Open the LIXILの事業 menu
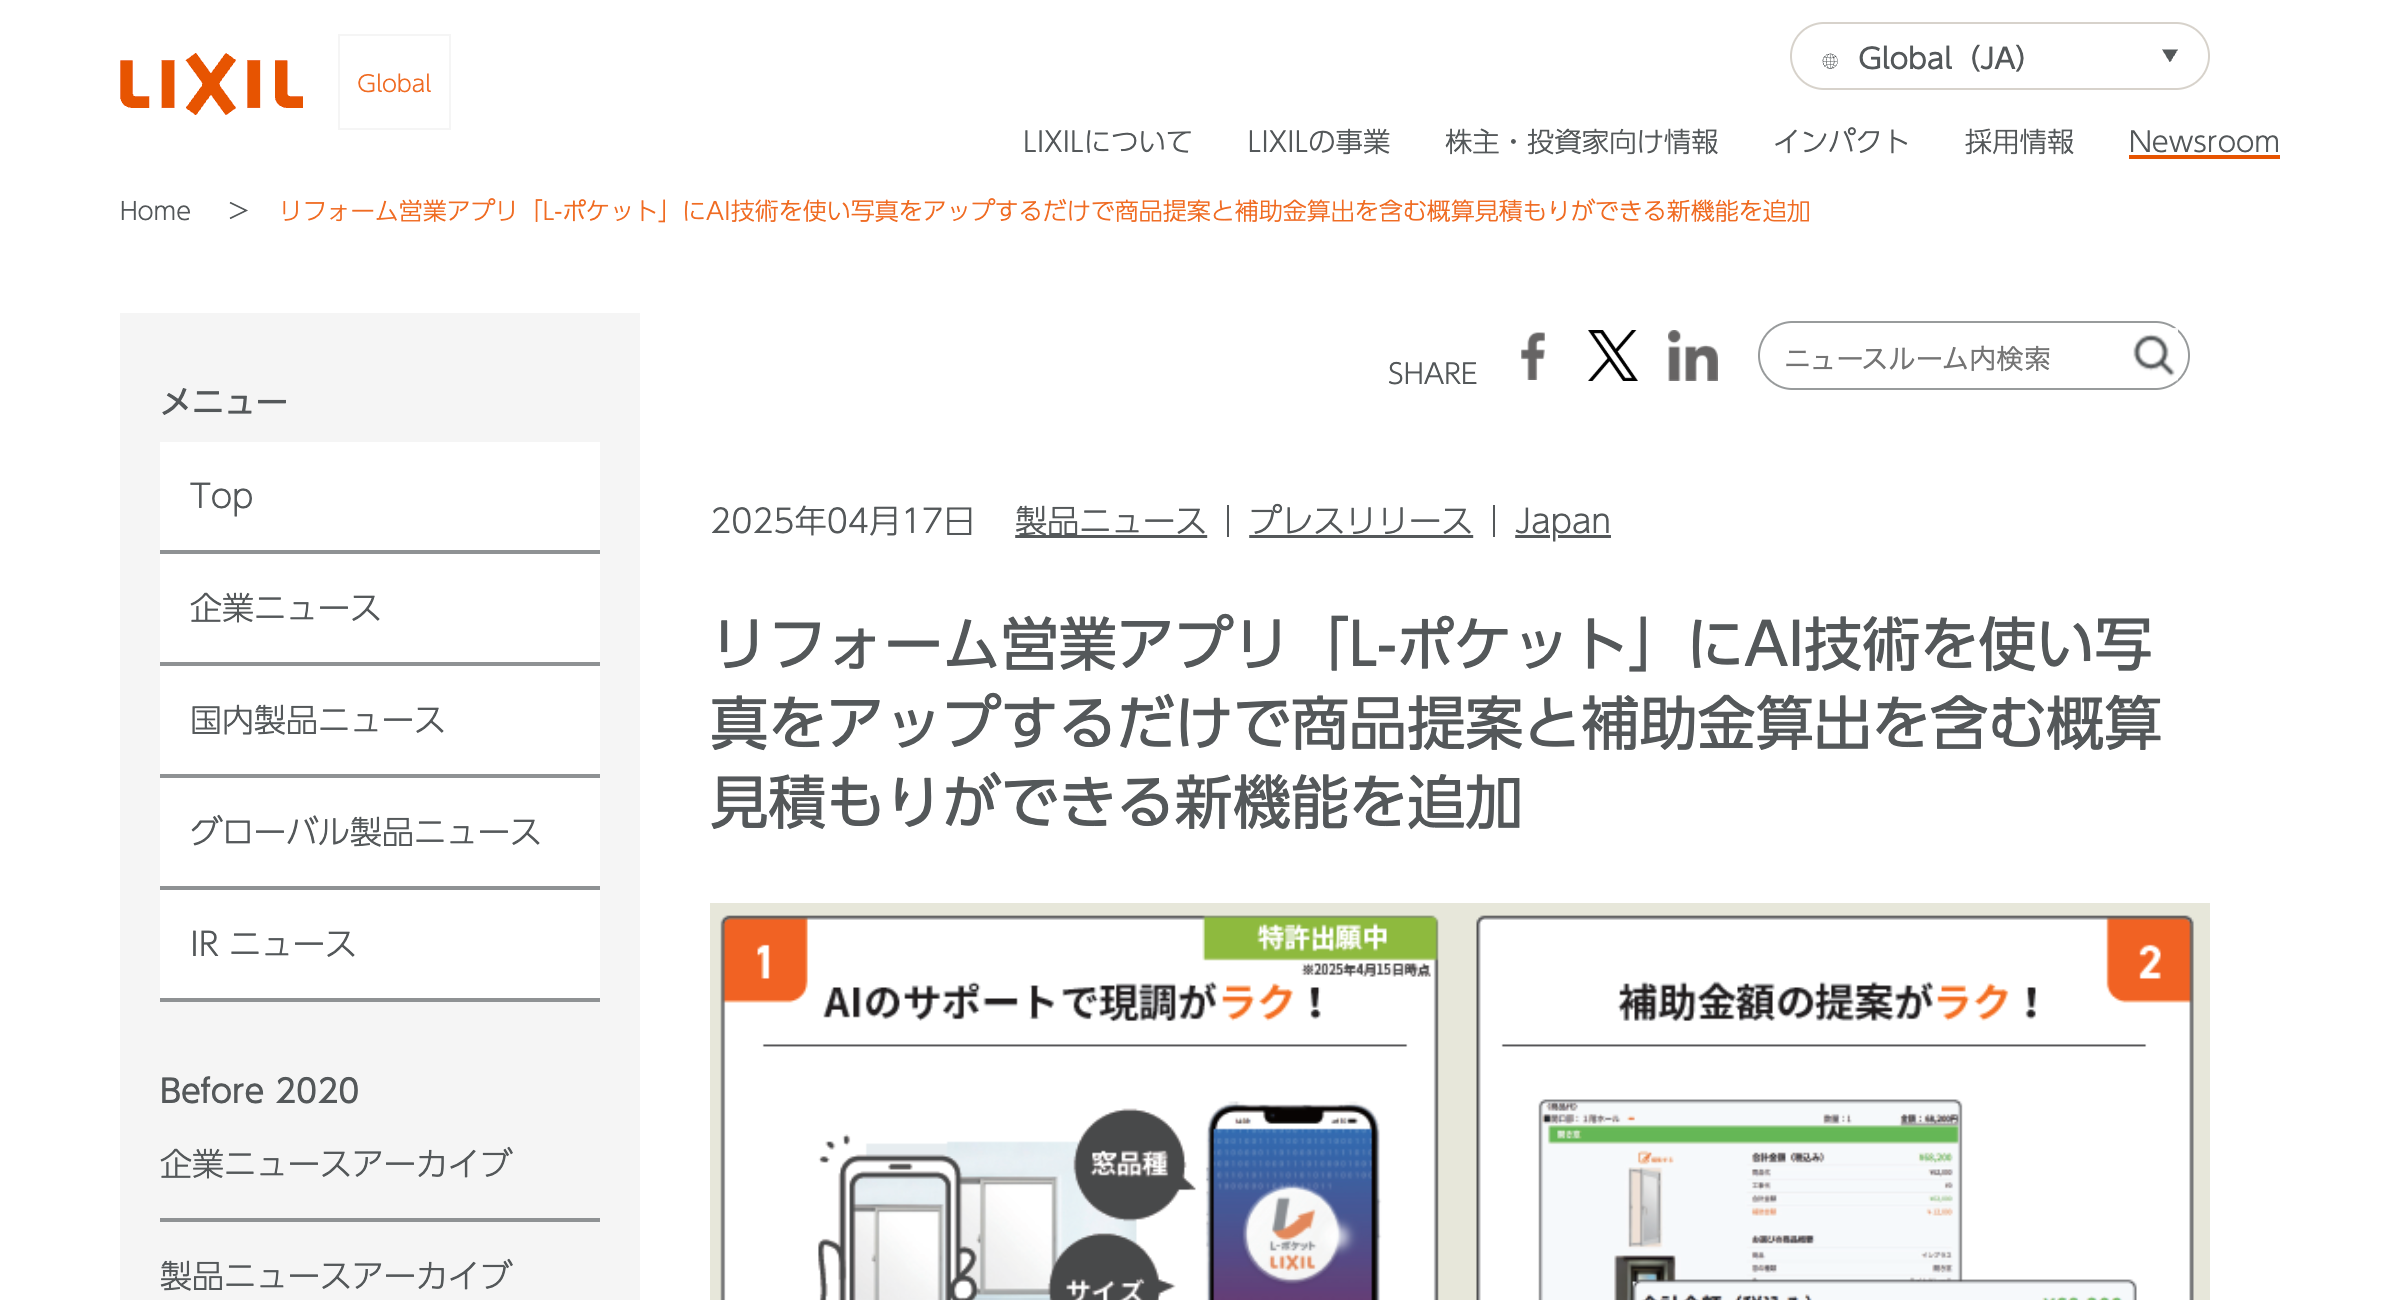Image resolution: width=2400 pixels, height=1300 pixels. (1318, 142)
